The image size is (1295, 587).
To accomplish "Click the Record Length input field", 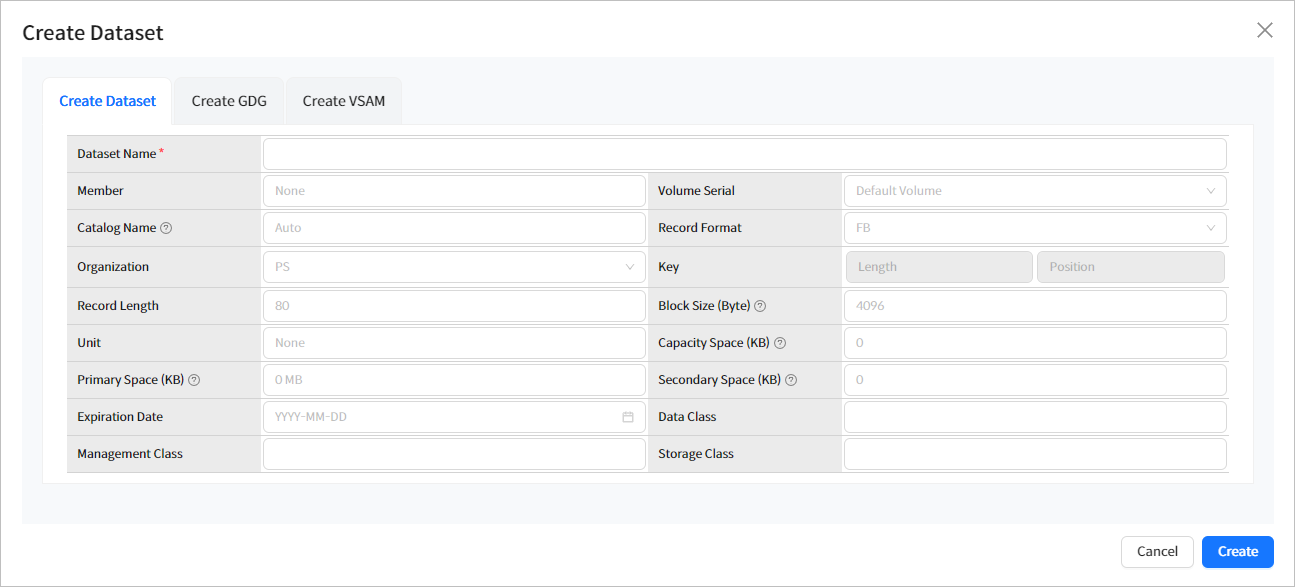I will (x=454, y=305).
